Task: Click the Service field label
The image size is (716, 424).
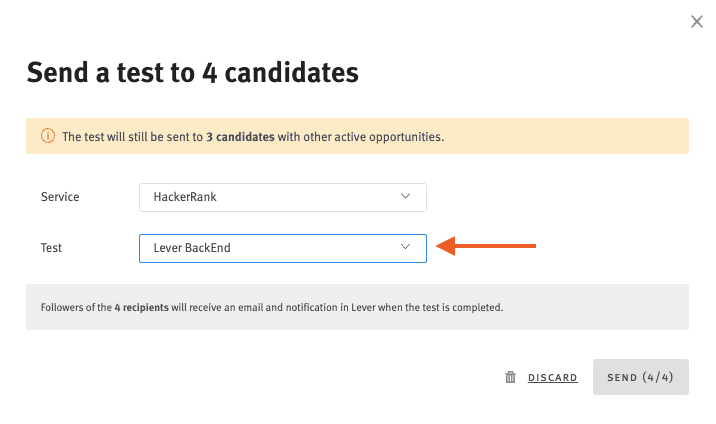Action: pyautogui.click(x=60, y=197)
